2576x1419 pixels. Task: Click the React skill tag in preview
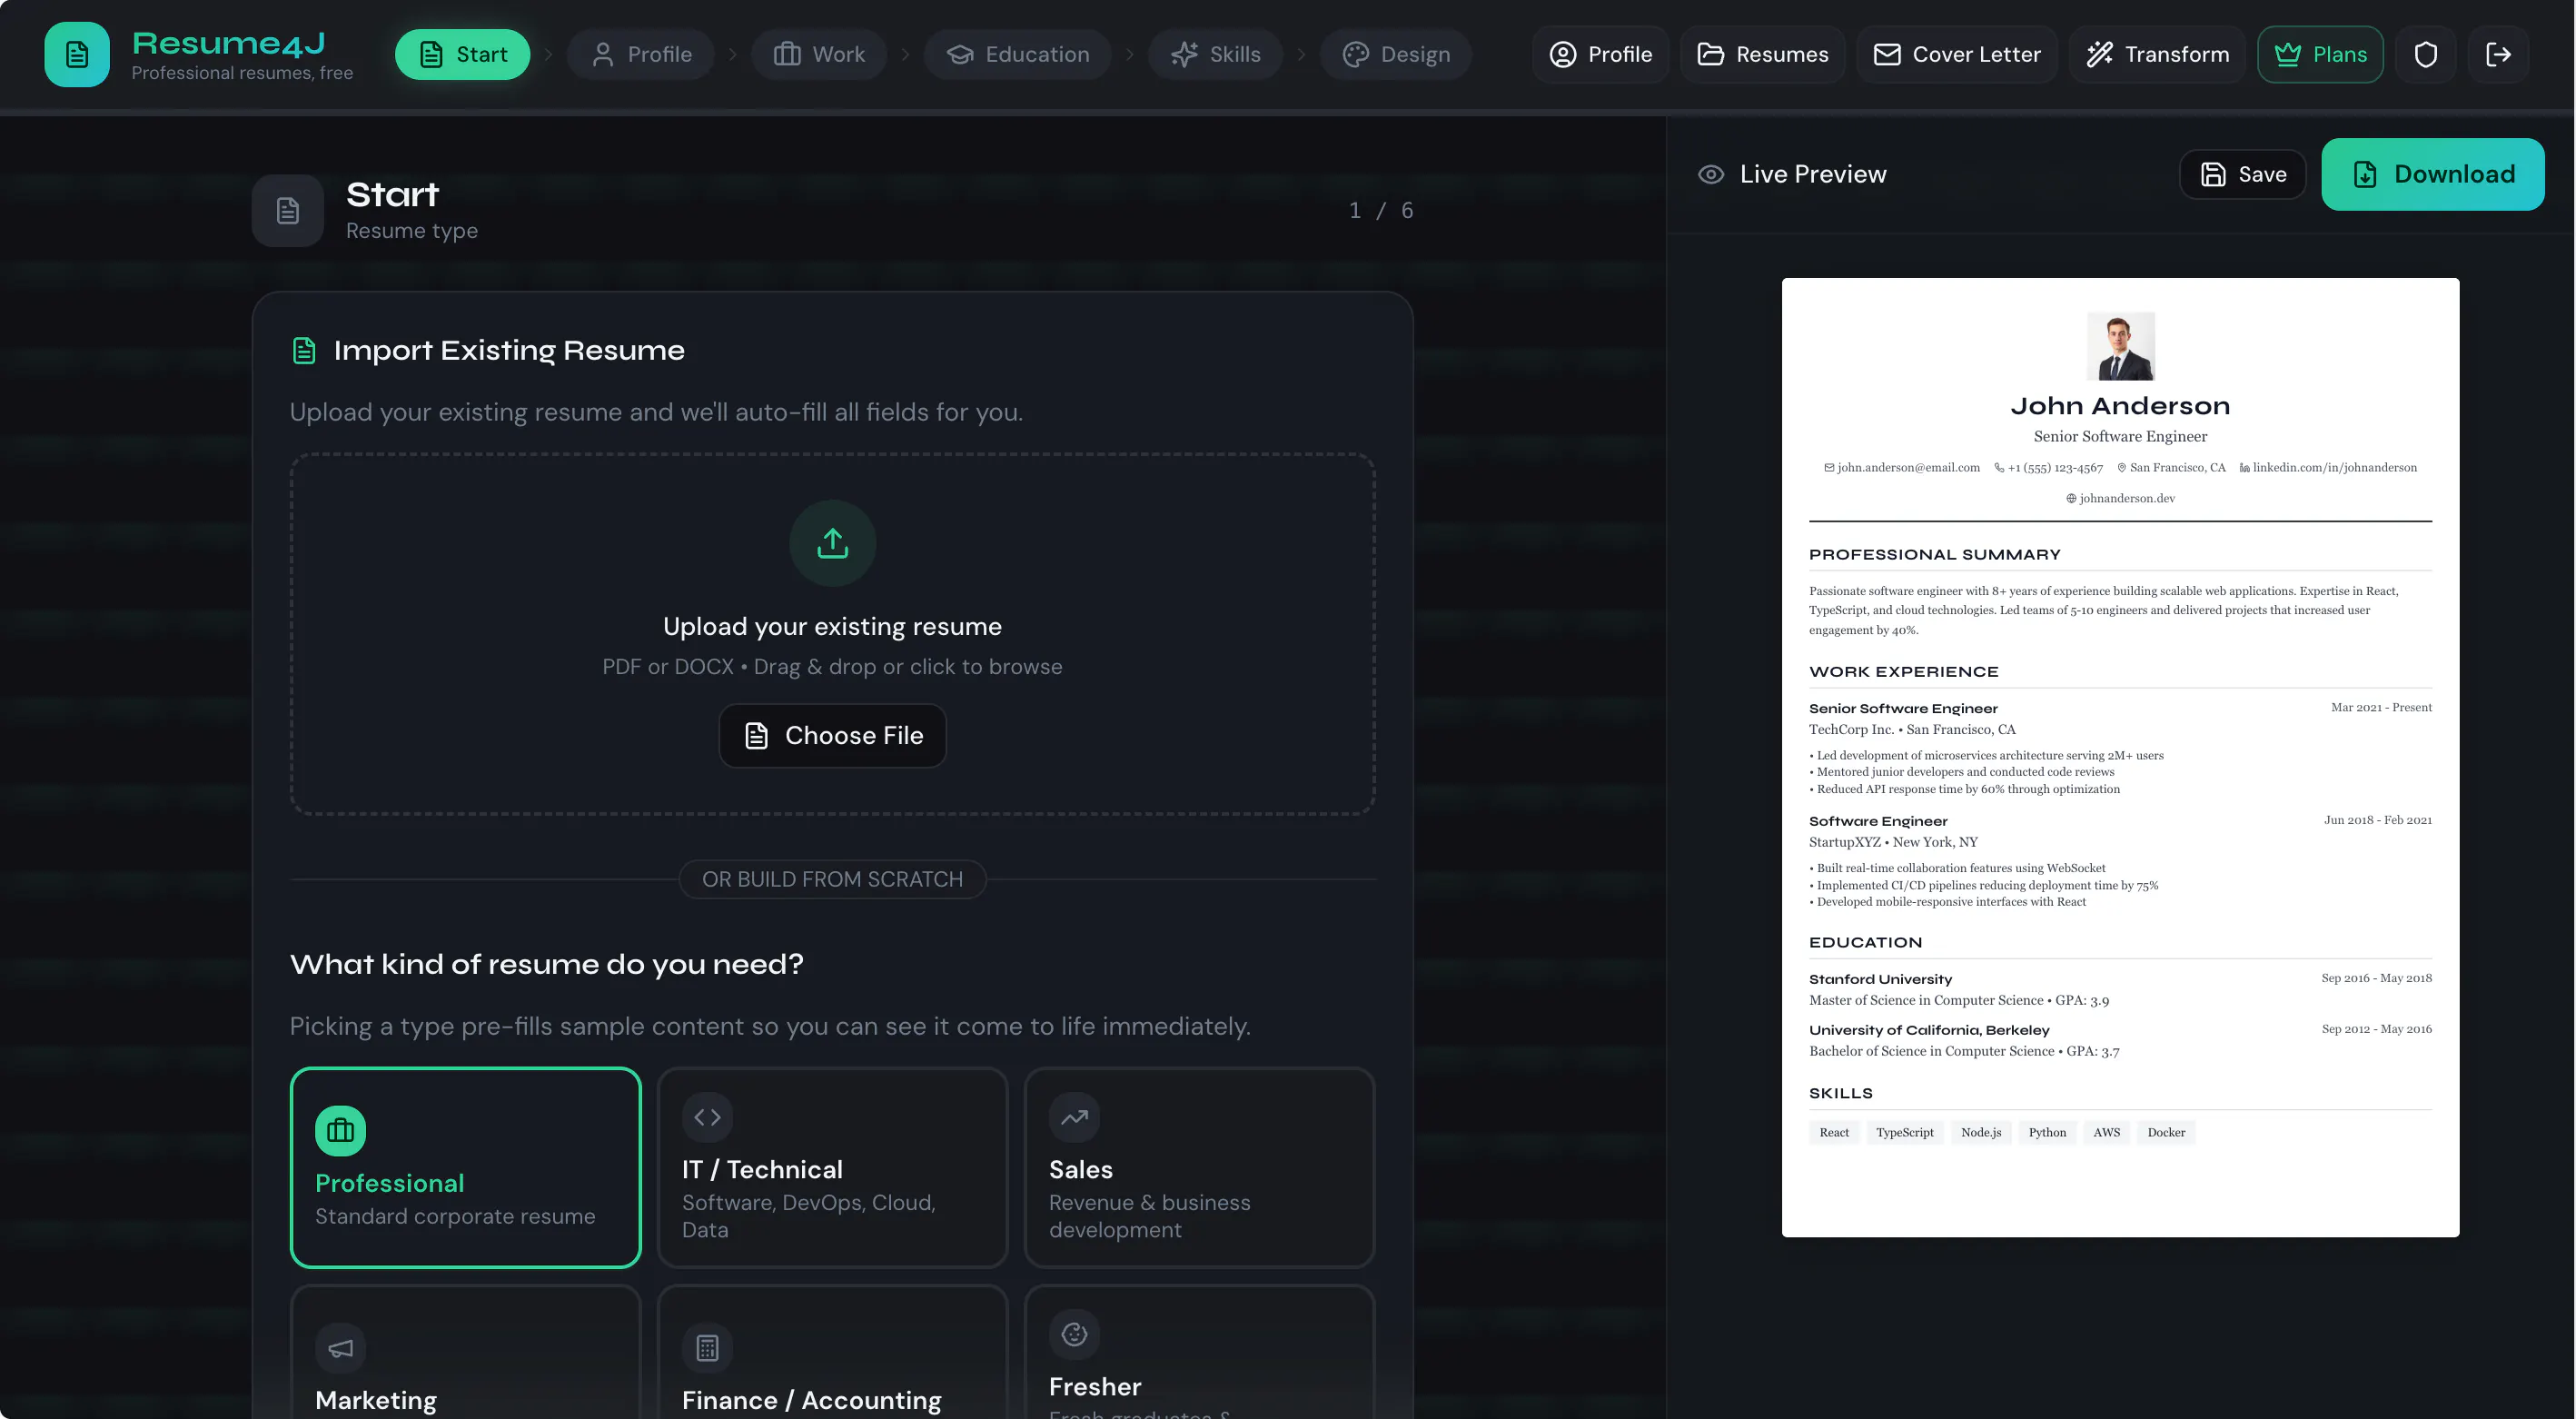click(x=1834, y=1132)
